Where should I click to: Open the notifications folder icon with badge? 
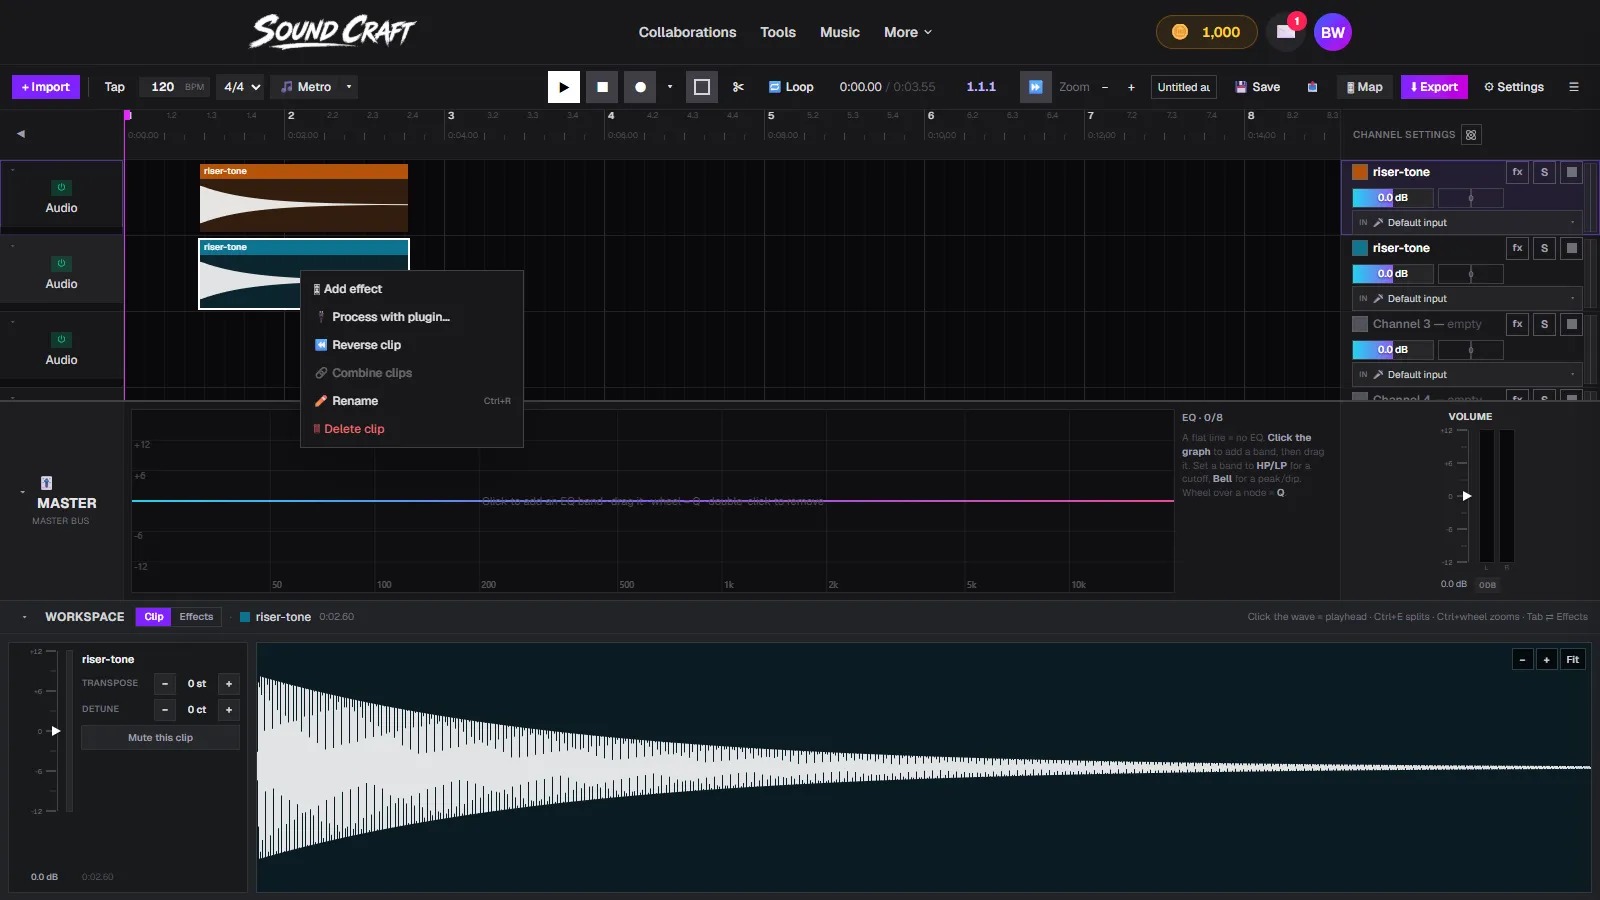click(x=1286, y=32)
